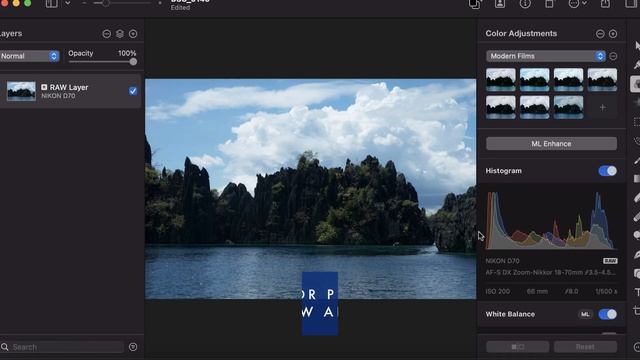Click the ML Enhance button
640x360 pixels.
(551, 144)
